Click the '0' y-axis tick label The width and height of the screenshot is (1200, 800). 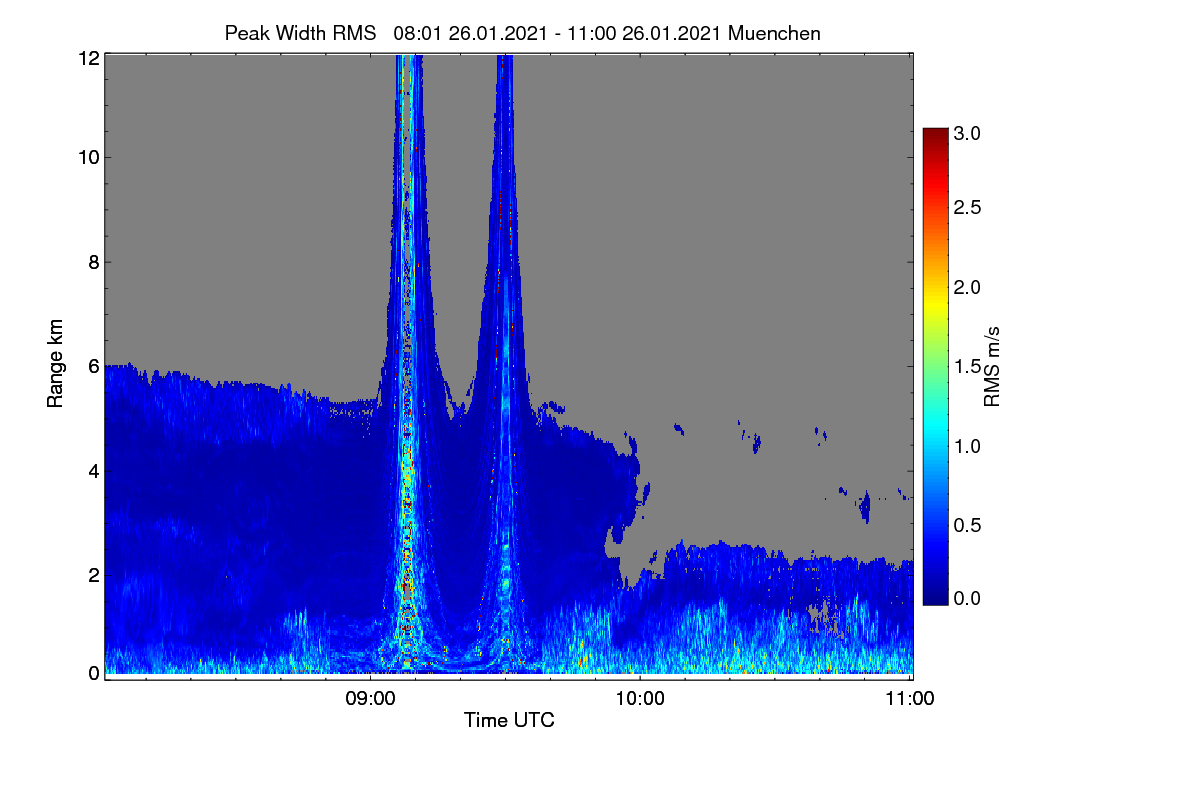tap(94, 672)
